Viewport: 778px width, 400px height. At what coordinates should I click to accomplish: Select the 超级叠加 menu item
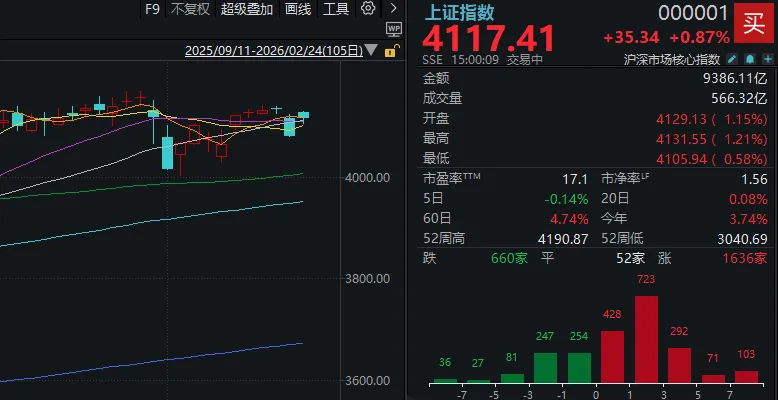(244, 9)
